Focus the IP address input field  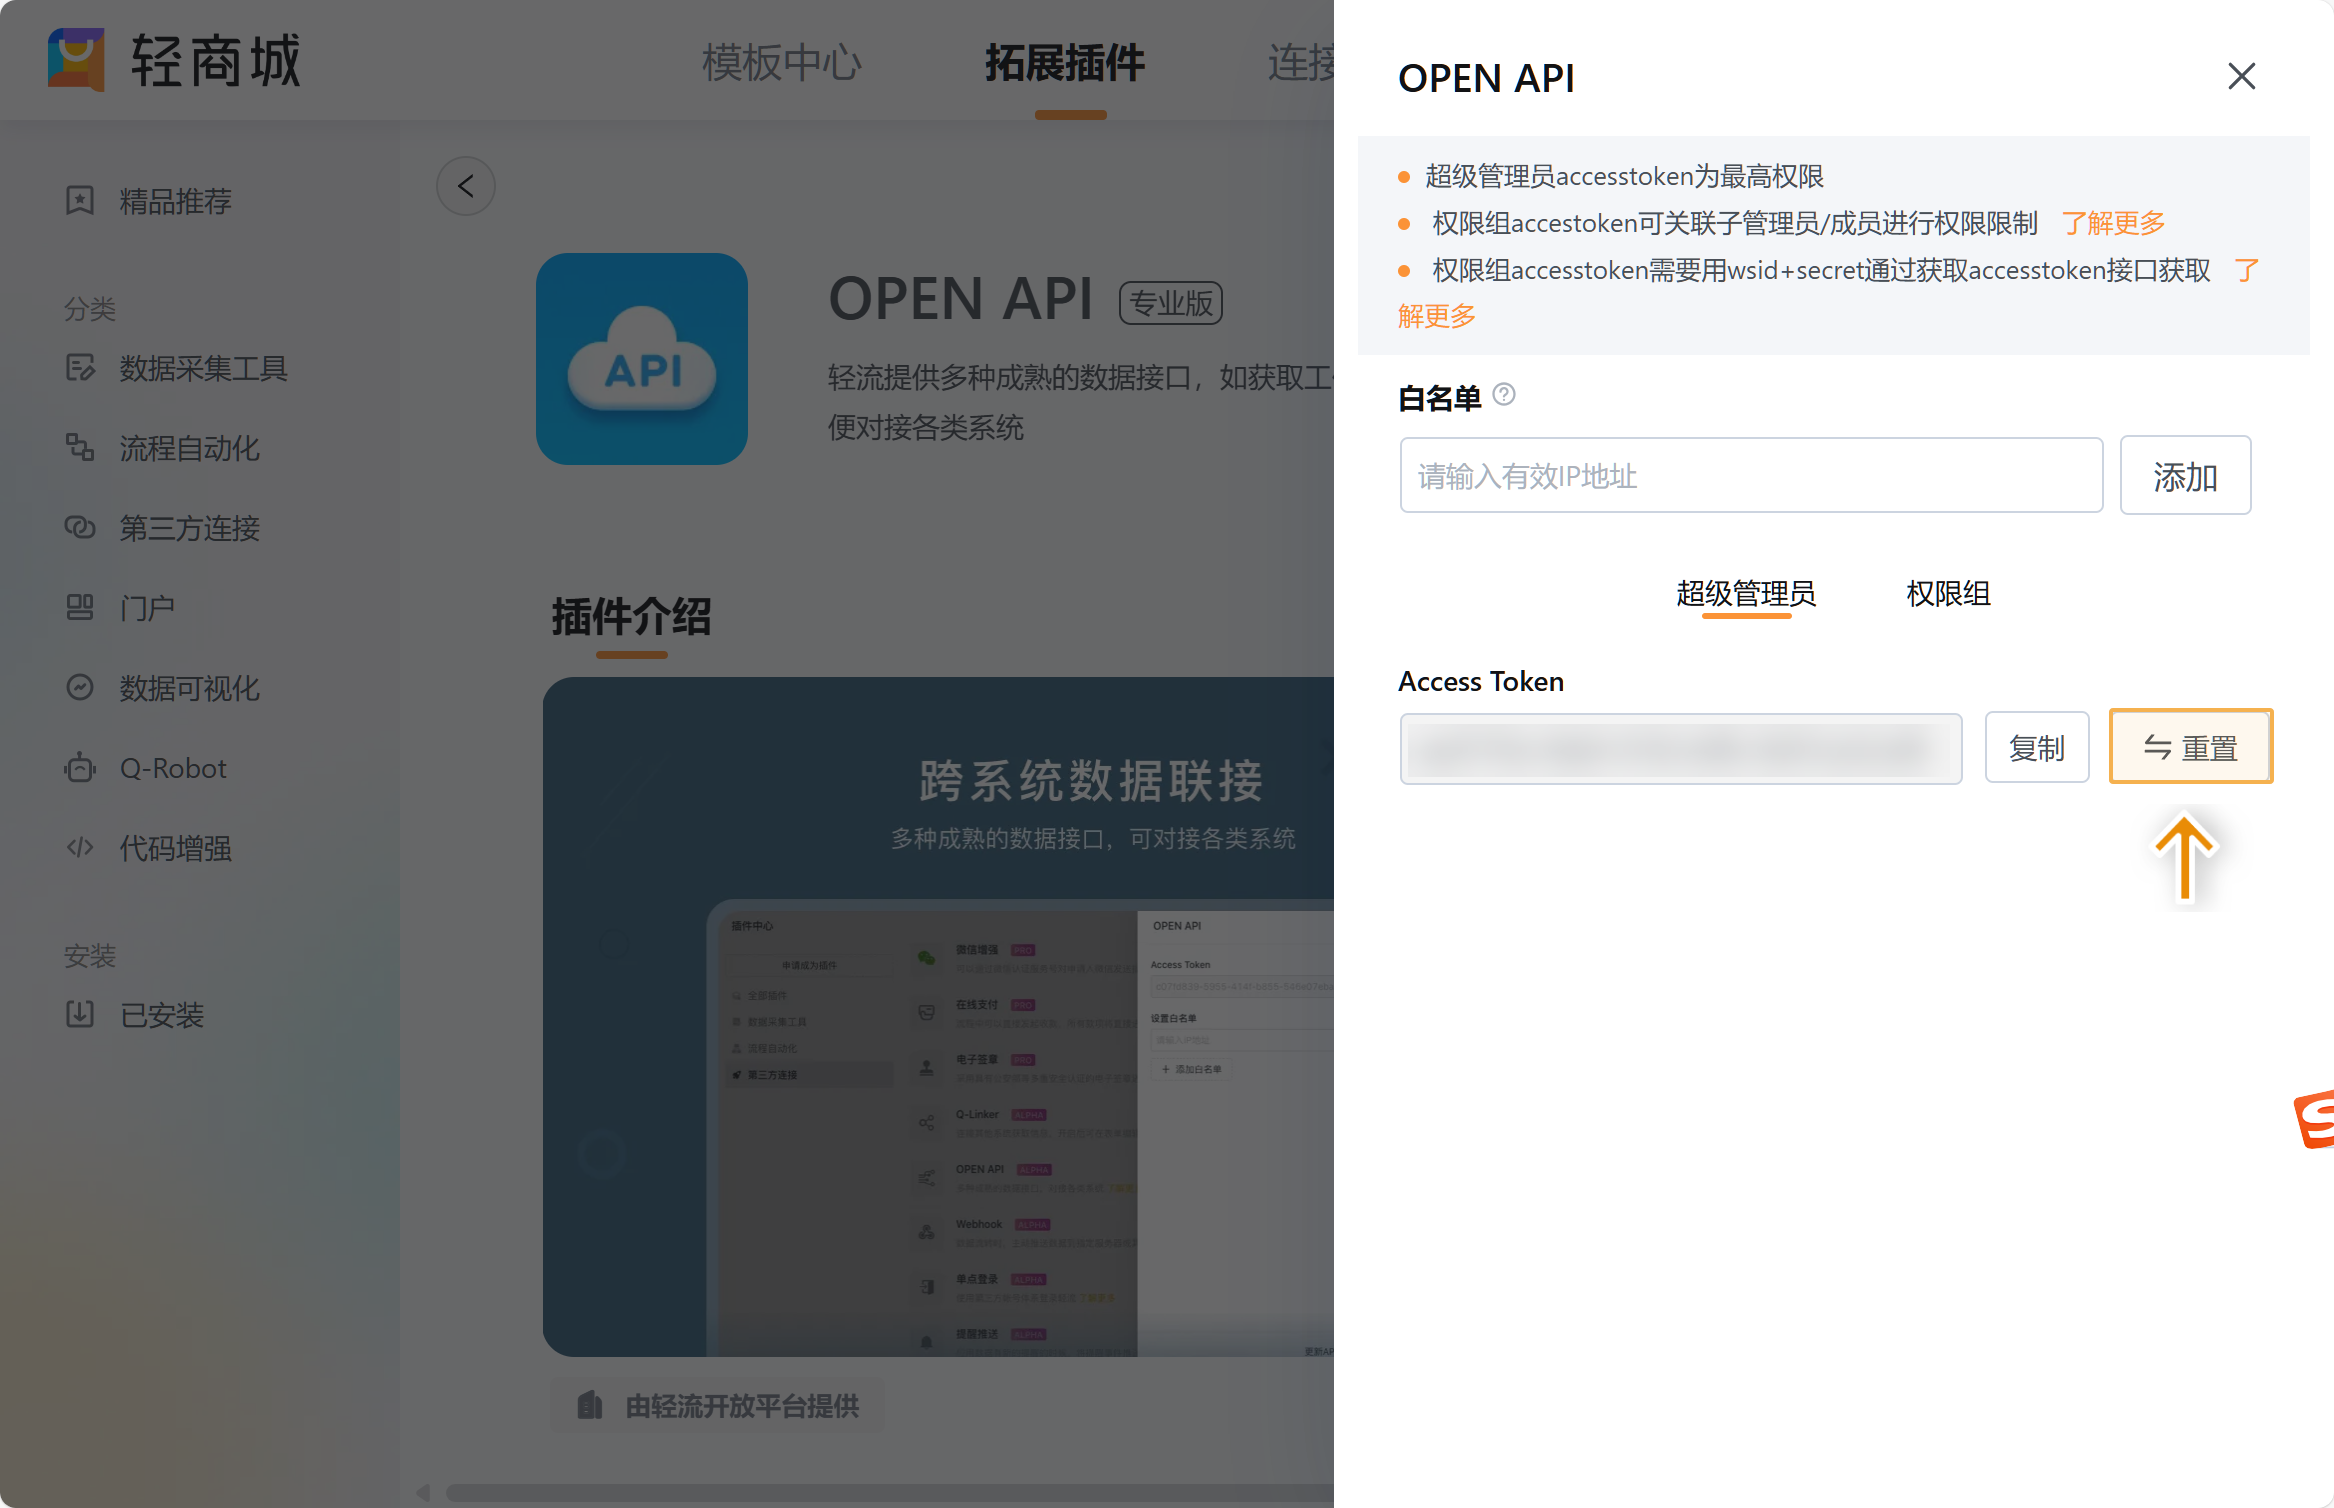coord(1751,476)
